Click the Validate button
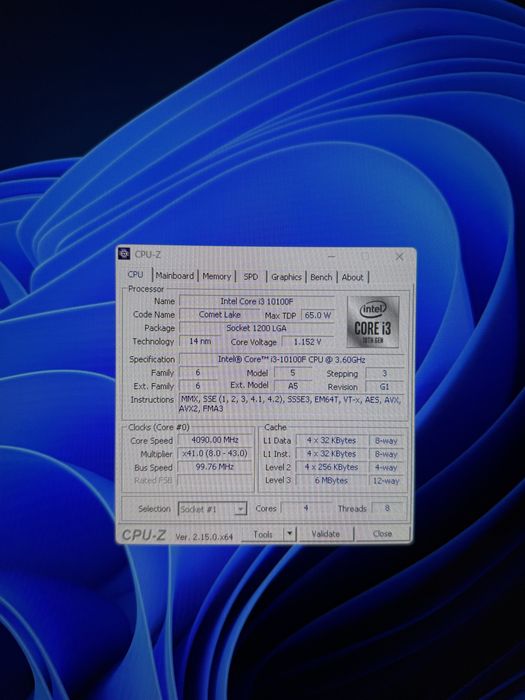This screenshot has width=525, height=700. point(325,534)
